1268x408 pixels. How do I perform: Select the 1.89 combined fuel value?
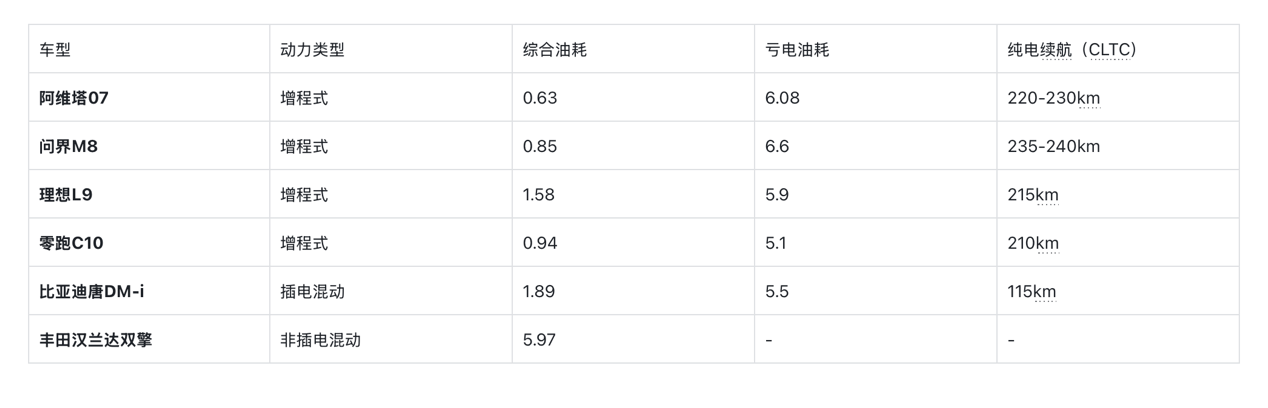point(540,292)
